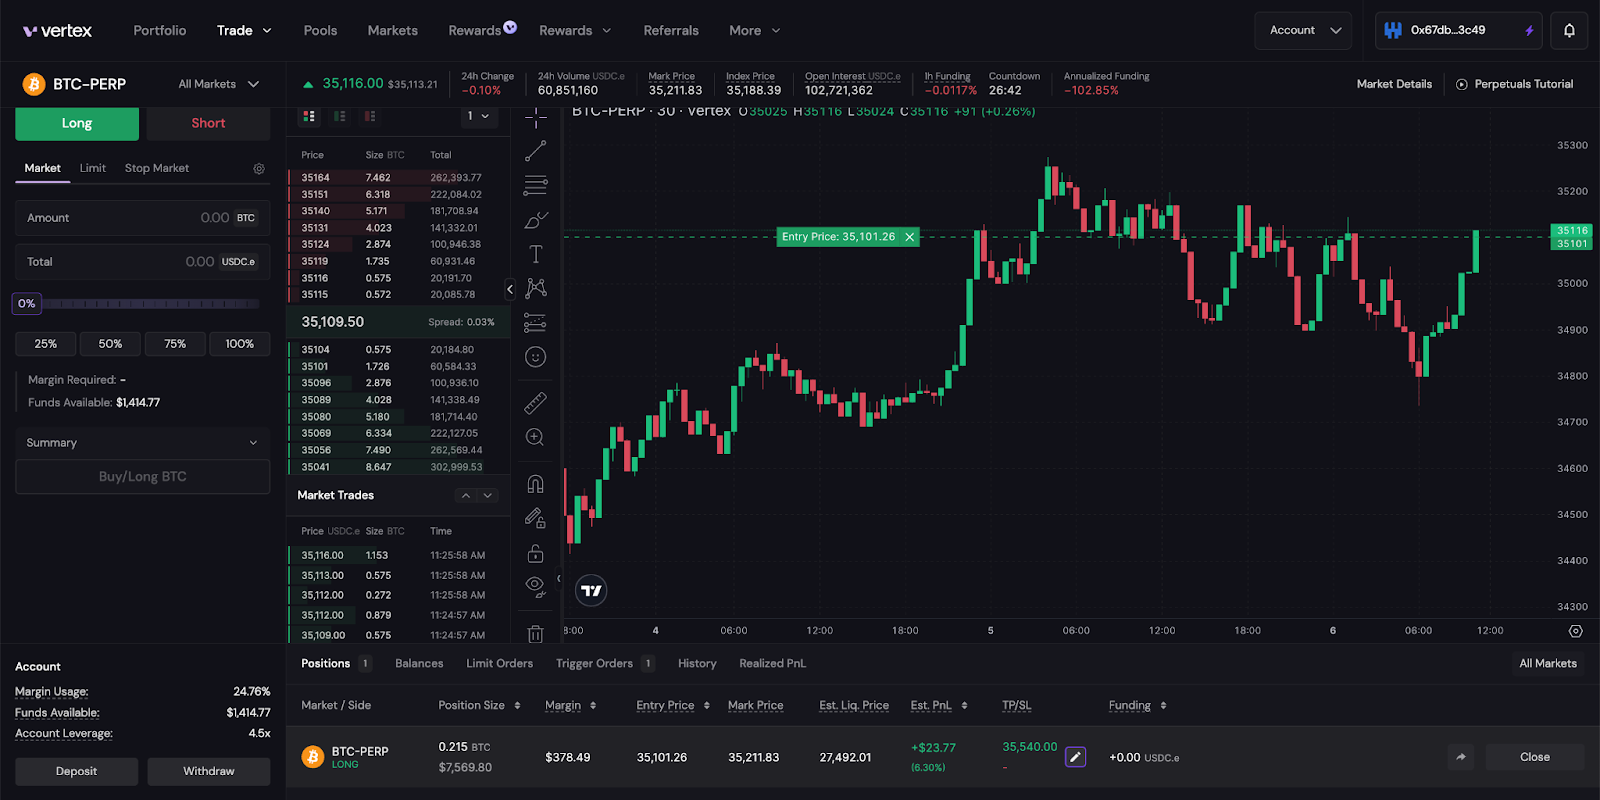1600x800 pixels.
Task: Open order form settings gear
Action: pos(259,169)
